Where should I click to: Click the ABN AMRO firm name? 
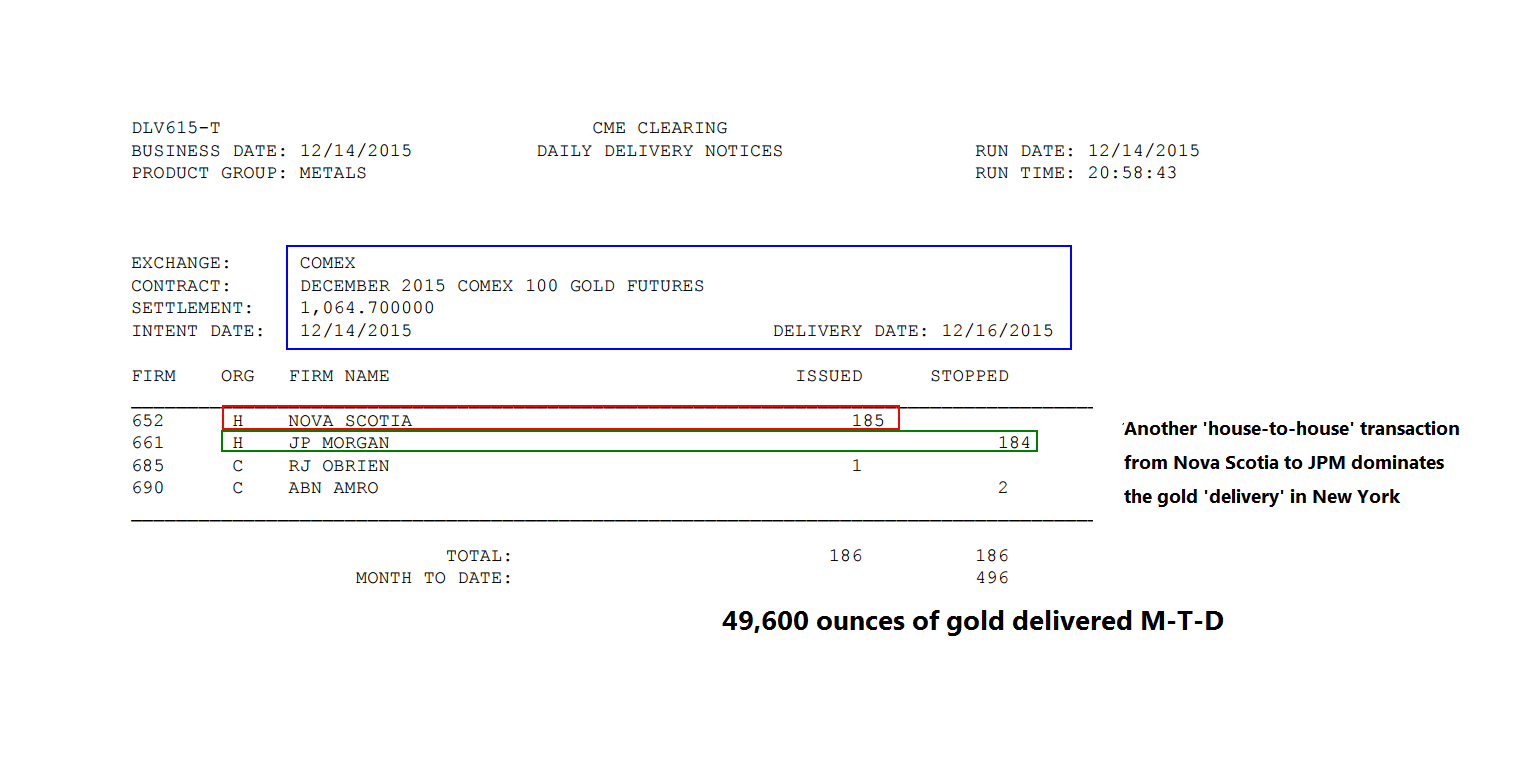pyautogui.click(x=333, y=488)
